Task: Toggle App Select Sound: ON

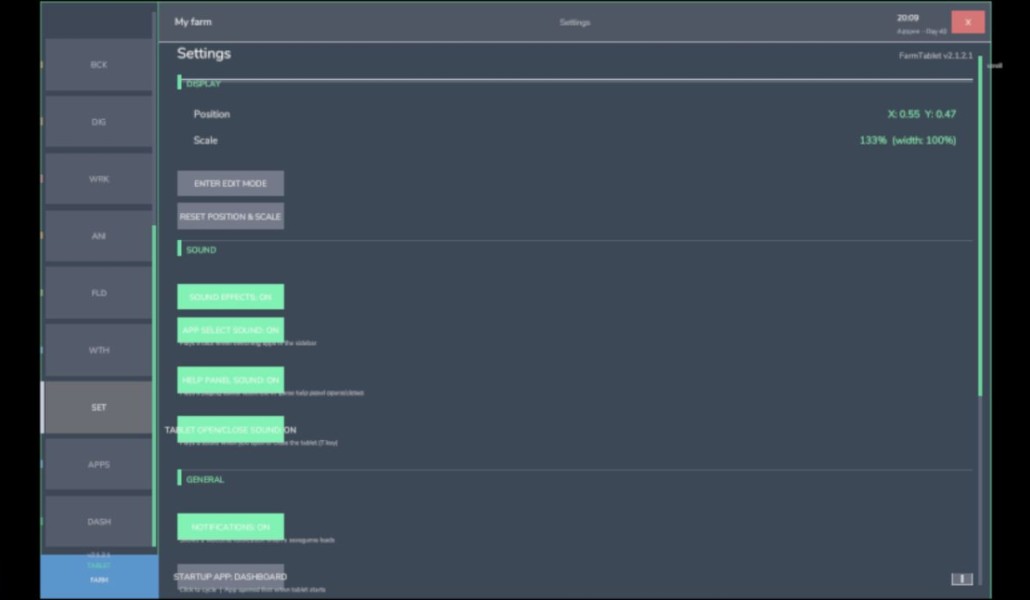Action: [231, 330]
